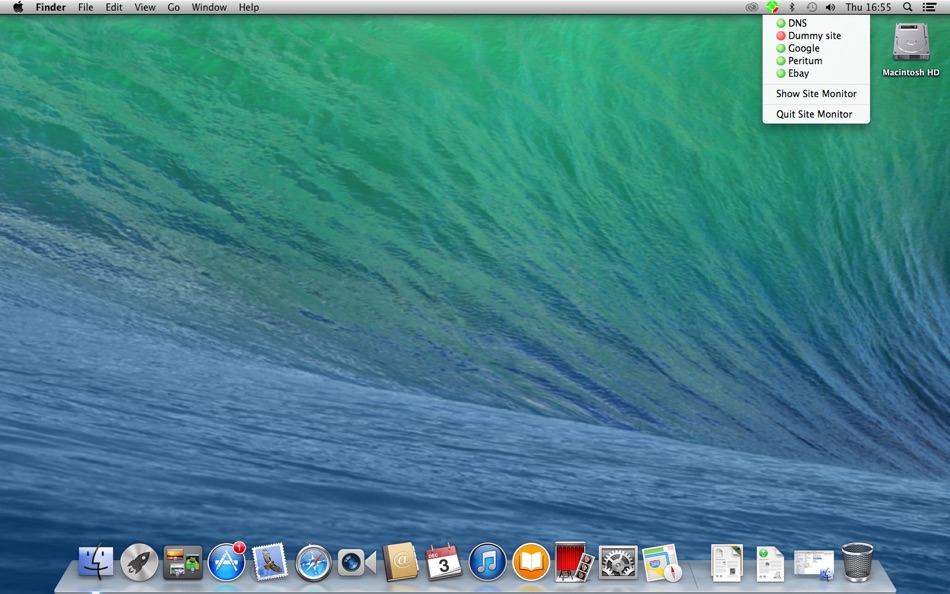Open Mission Control in the Dock
This screenshot has height=594, width=950.
coord(182,562)
